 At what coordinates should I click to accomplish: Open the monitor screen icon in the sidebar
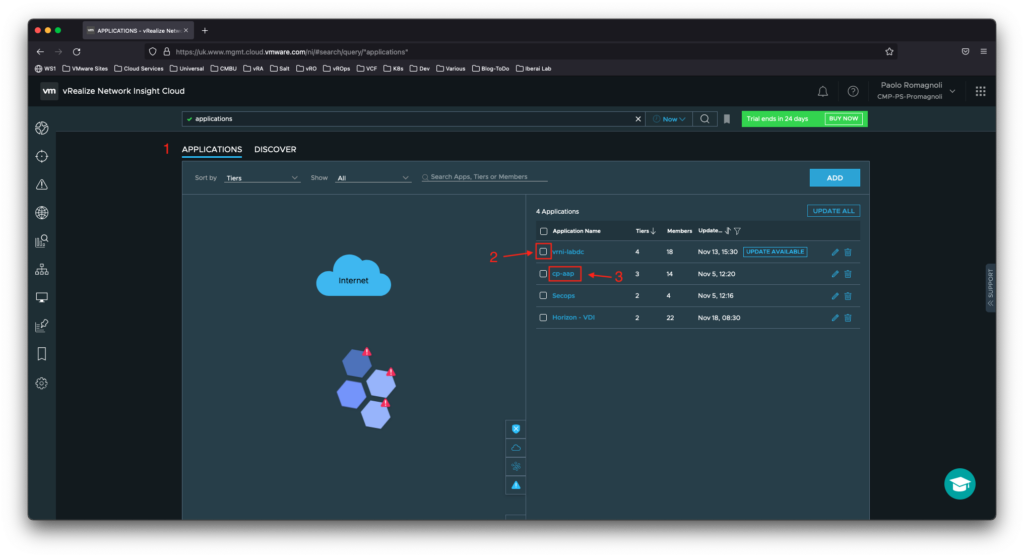tap(42, 297)
